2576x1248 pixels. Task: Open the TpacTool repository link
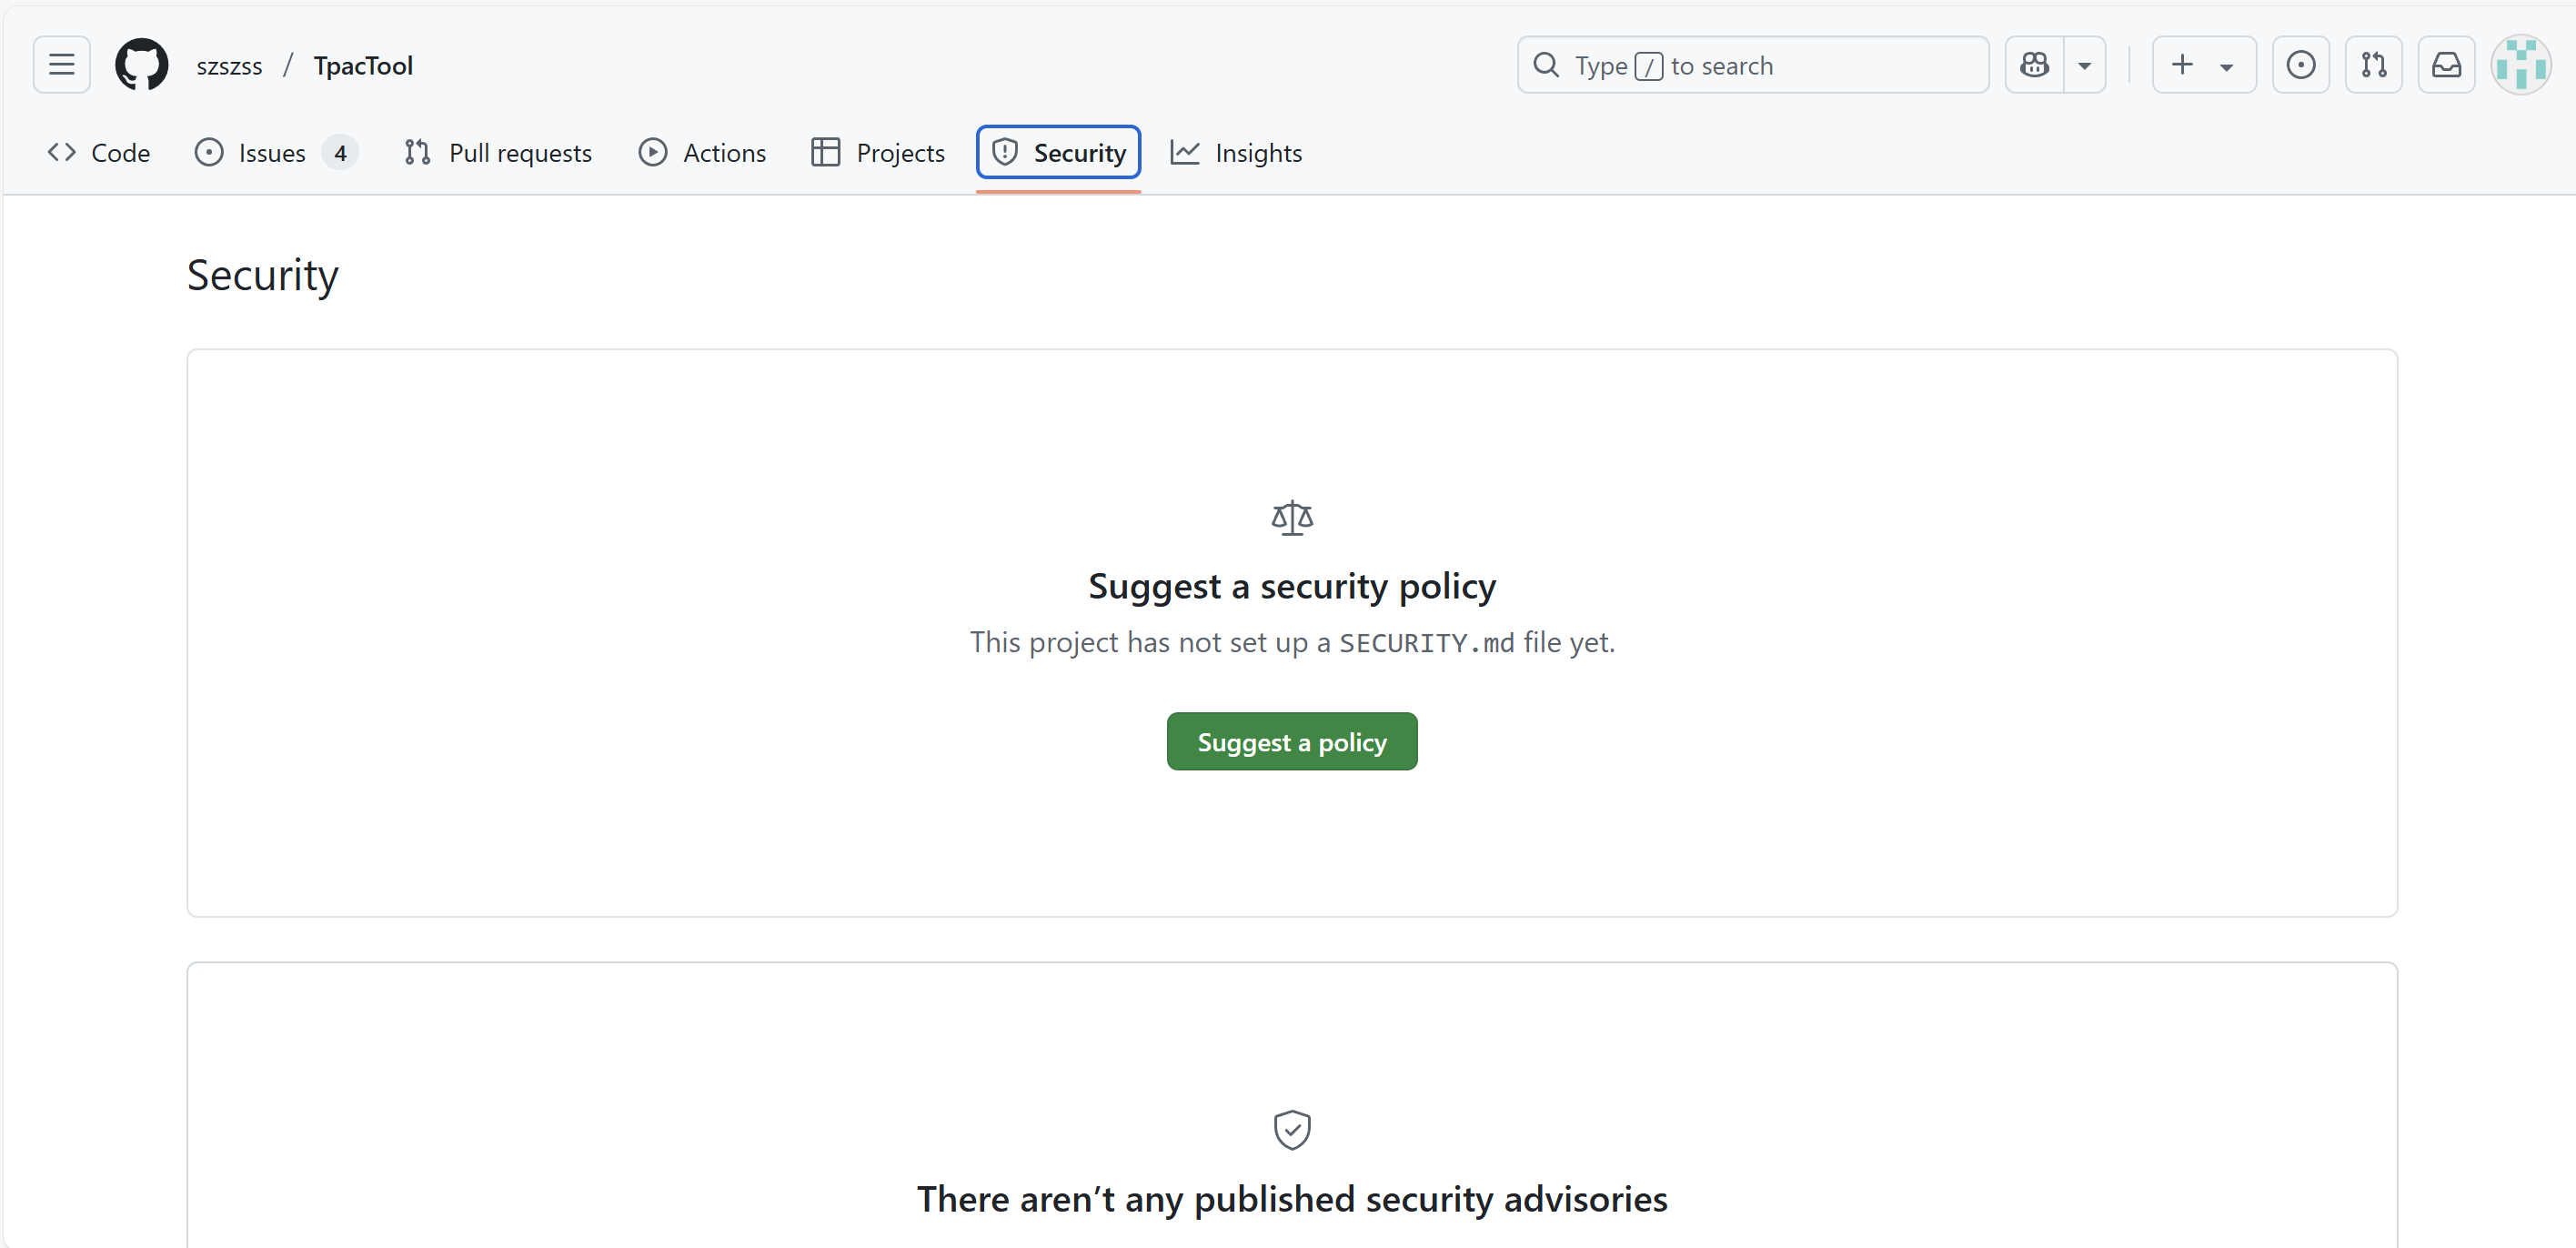[x=363, y=66]
